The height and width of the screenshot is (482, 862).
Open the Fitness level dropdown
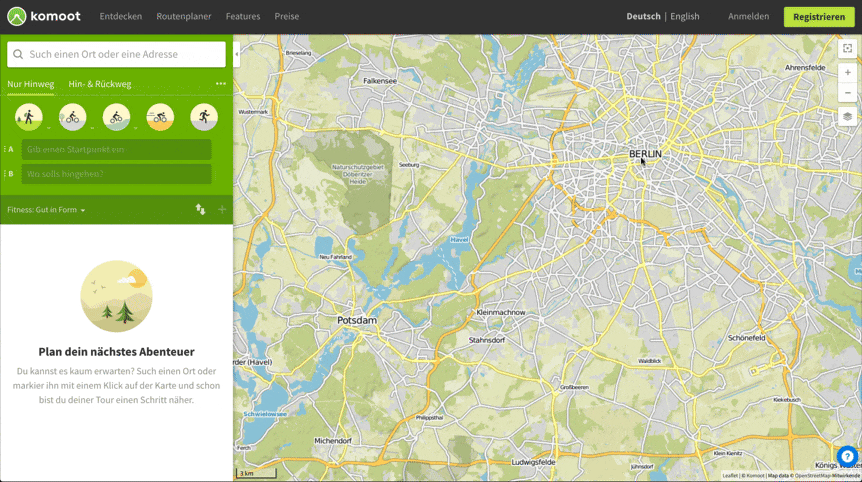[x=46, y=210]
